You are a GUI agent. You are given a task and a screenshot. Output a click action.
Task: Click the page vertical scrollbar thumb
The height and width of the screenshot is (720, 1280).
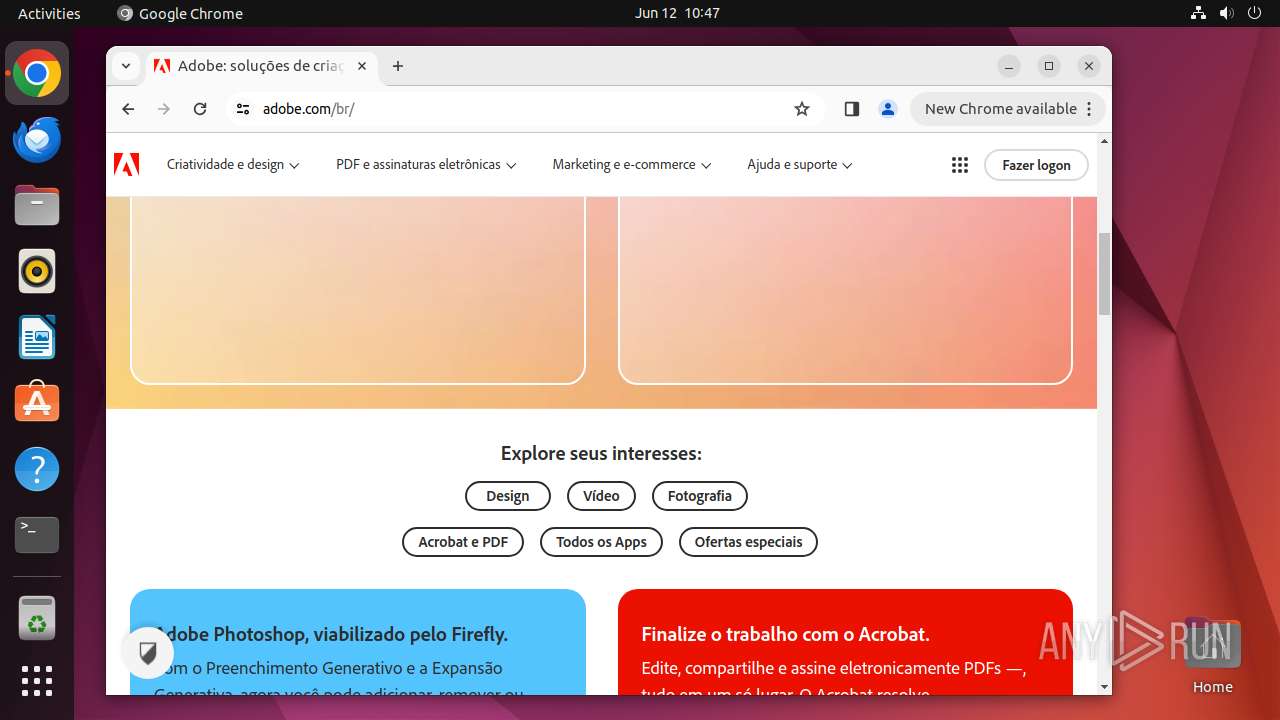point(1104,274)
